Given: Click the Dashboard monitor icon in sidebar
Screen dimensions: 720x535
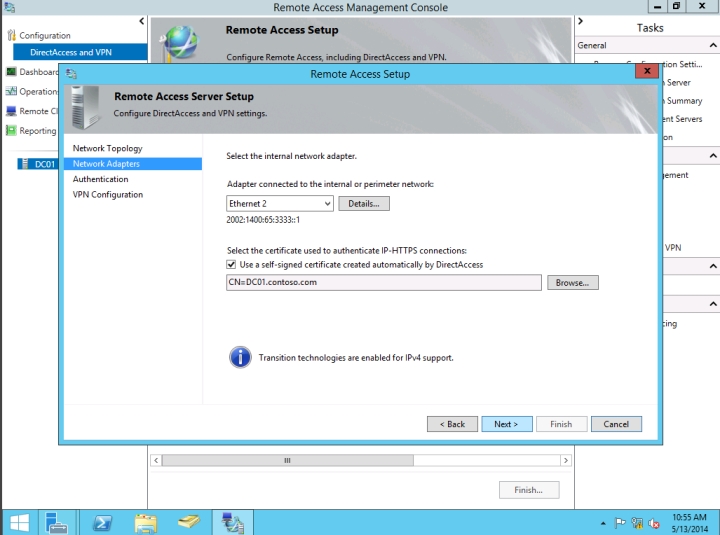Looking at the screenshot, I should tap(11, 72).
